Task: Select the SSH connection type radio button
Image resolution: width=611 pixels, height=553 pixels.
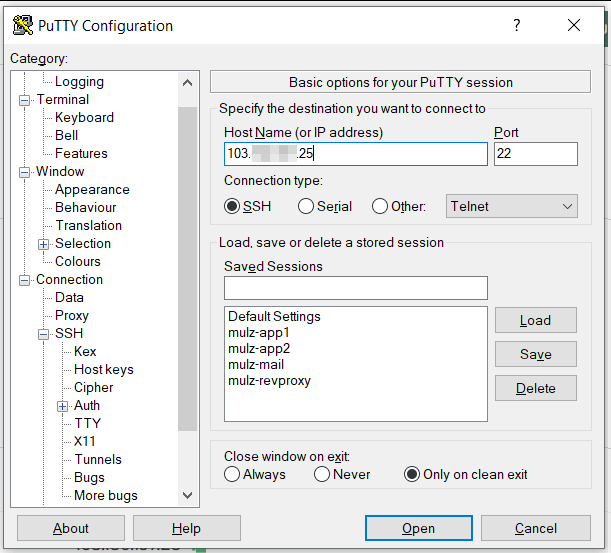Action: pos(233,207)
